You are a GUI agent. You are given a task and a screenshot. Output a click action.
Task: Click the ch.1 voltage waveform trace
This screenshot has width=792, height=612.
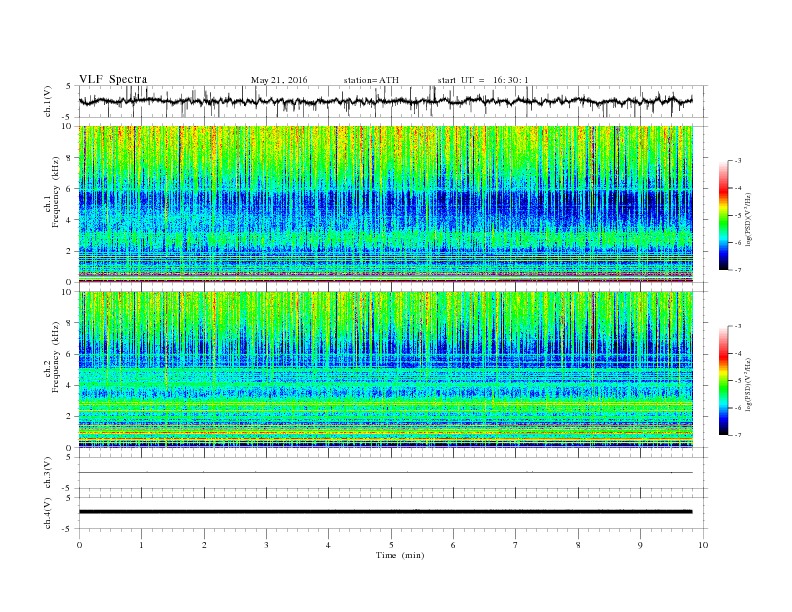[385, 101]
